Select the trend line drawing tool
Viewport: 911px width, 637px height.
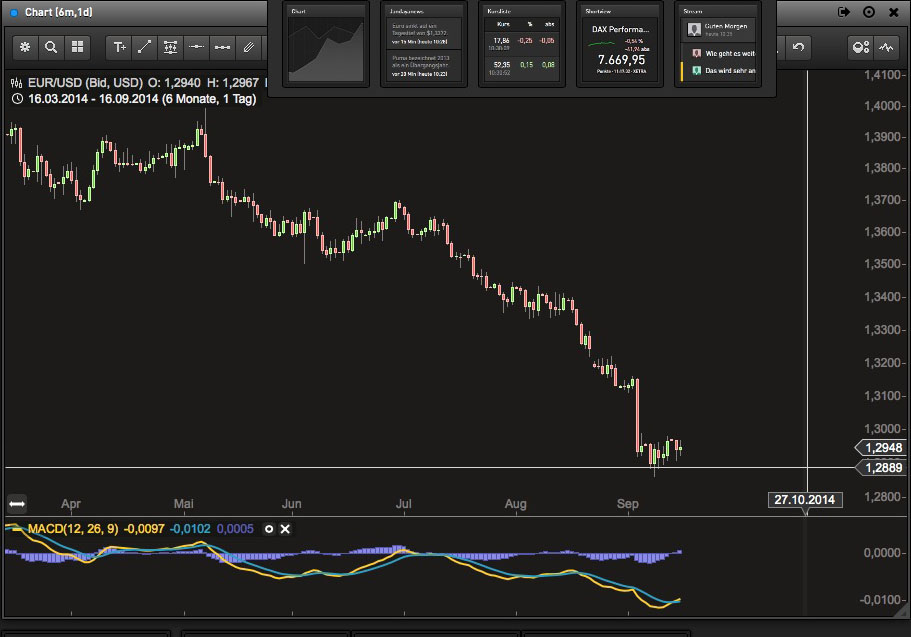tap(145, 47)
